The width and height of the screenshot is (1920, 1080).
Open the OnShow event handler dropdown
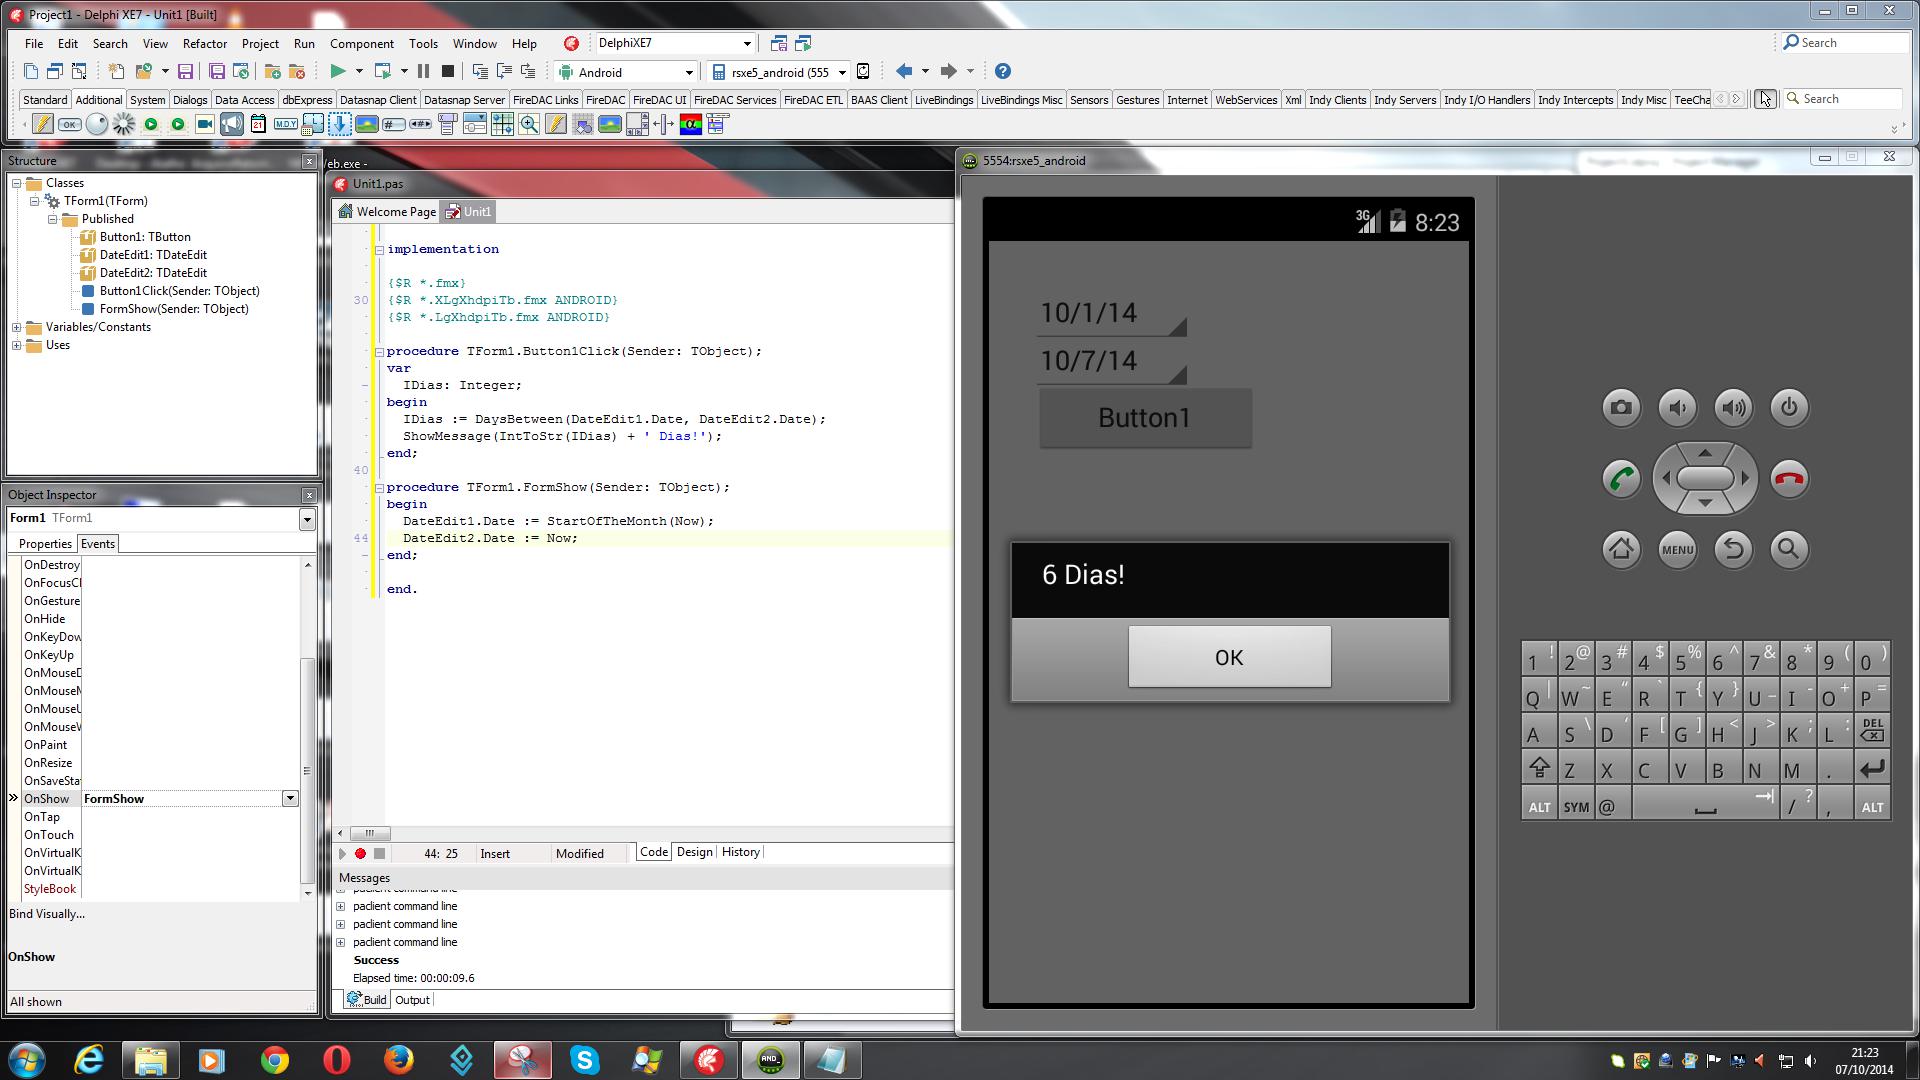pos(290,798)
